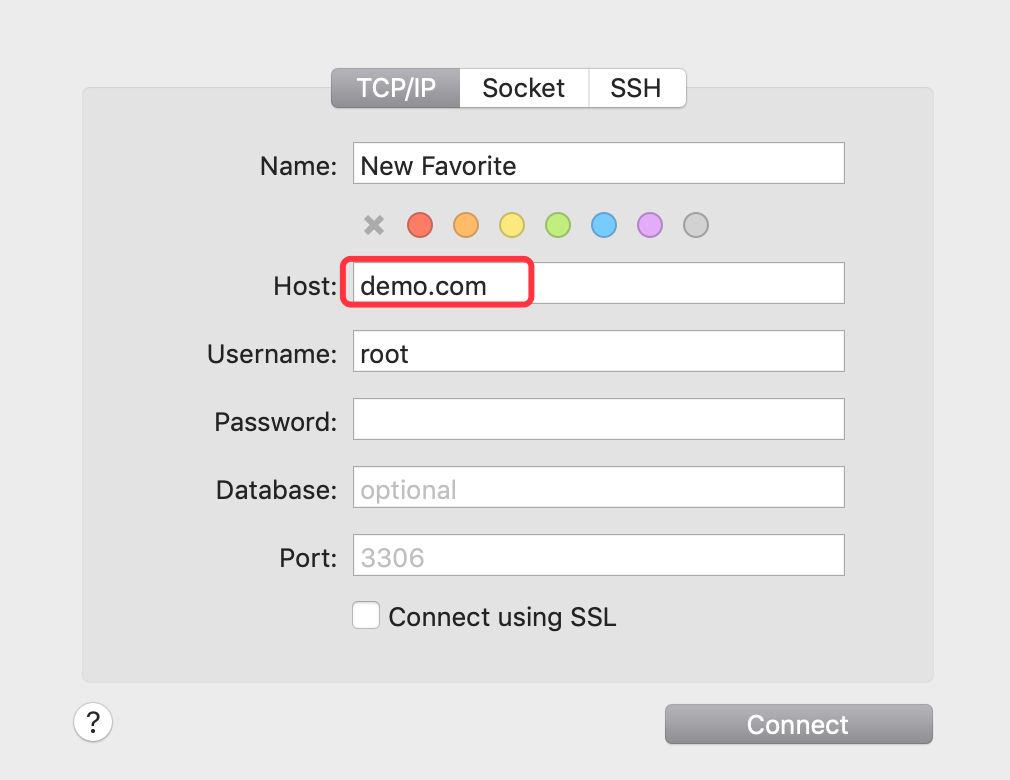Viewport: 1010px width, 780px height.
Task: Focus the Port field showing 3306
Action: pos(598,555)
